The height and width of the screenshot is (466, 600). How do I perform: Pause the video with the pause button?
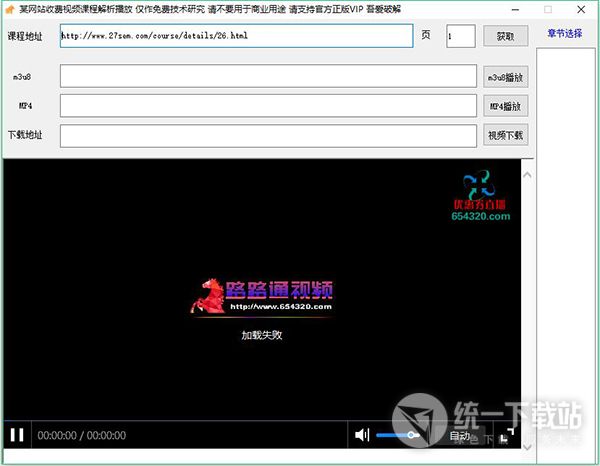pos(17,435)
